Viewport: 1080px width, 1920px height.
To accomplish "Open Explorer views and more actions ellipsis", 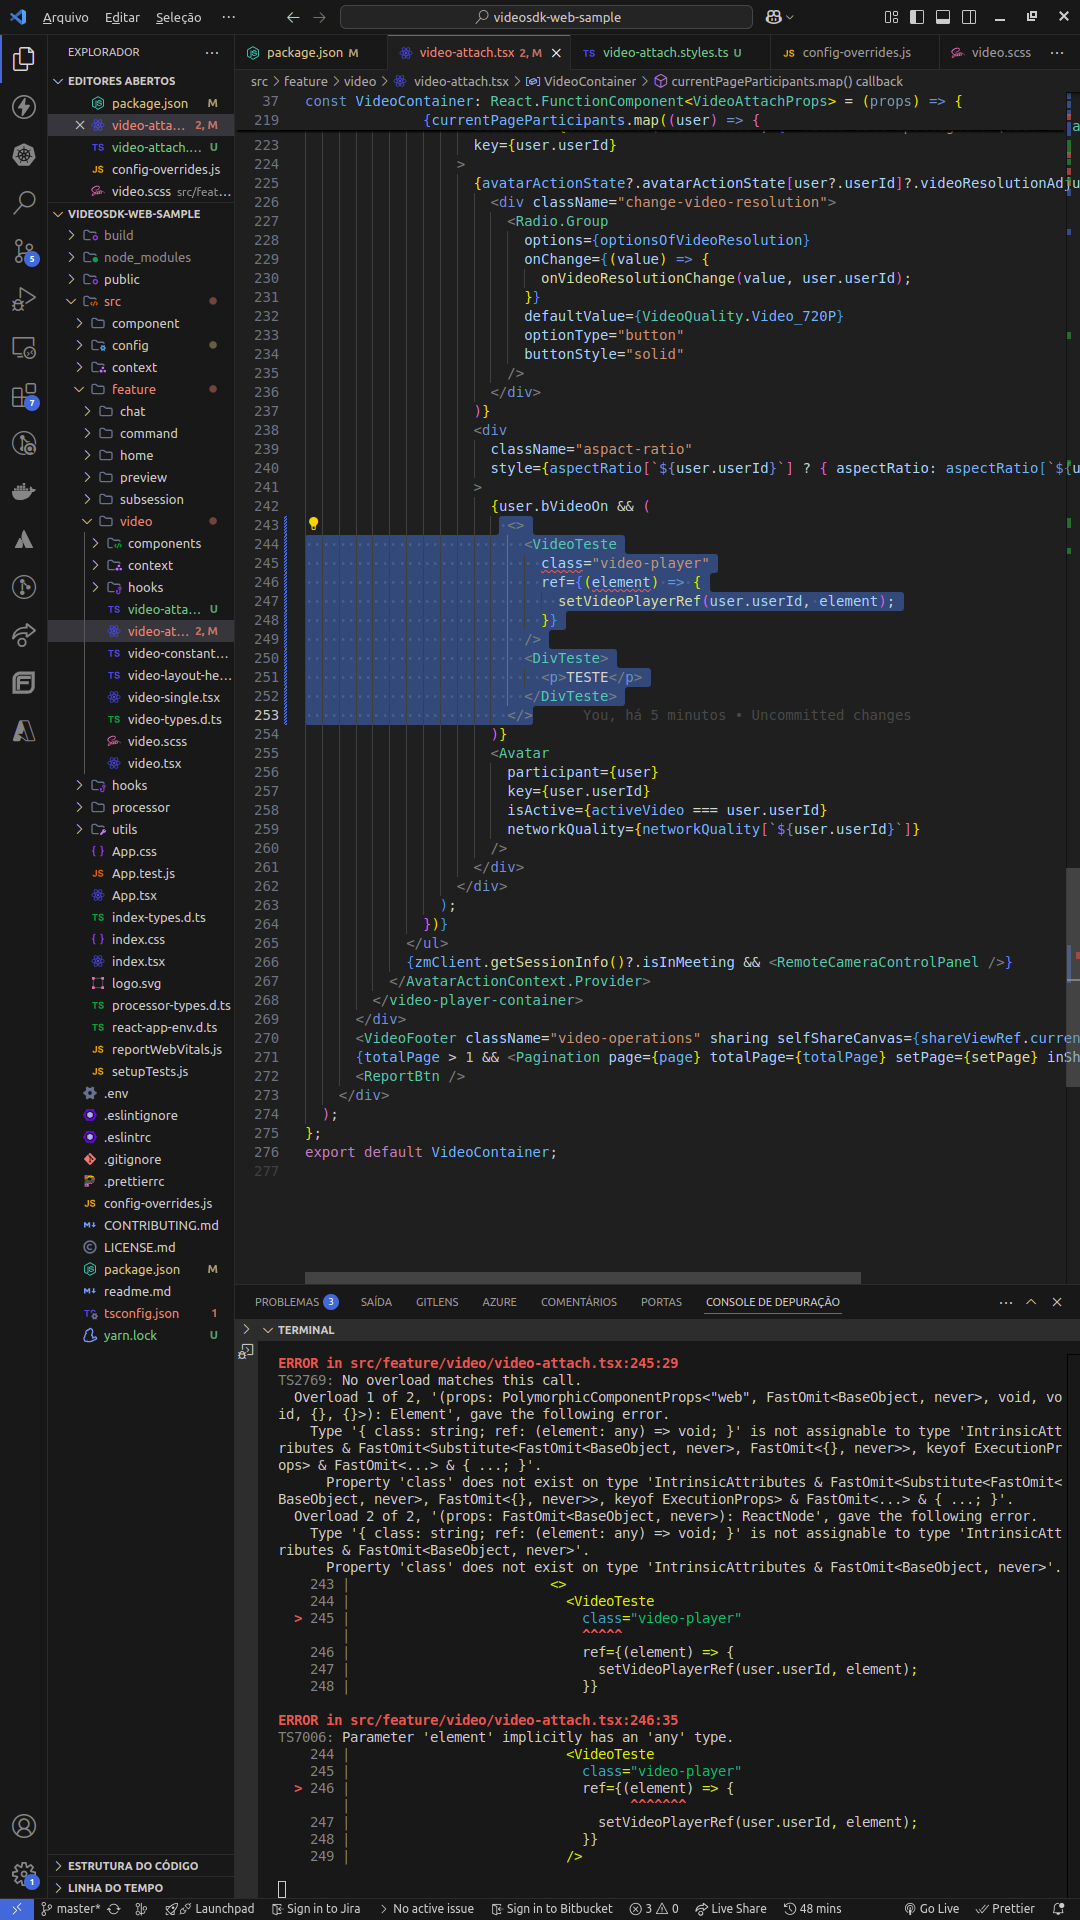I will (x=212, y=52).
